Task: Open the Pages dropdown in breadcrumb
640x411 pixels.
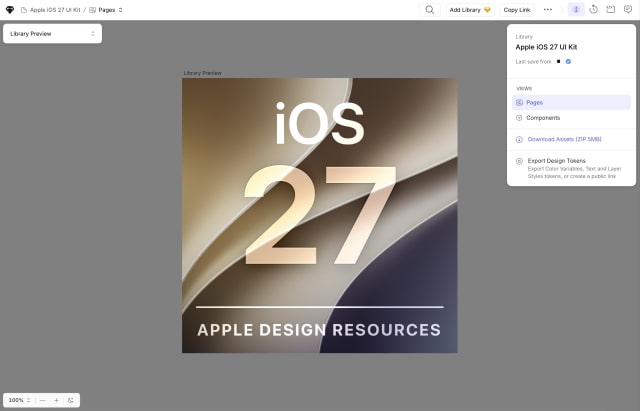Action: click(x=106, y=10)
